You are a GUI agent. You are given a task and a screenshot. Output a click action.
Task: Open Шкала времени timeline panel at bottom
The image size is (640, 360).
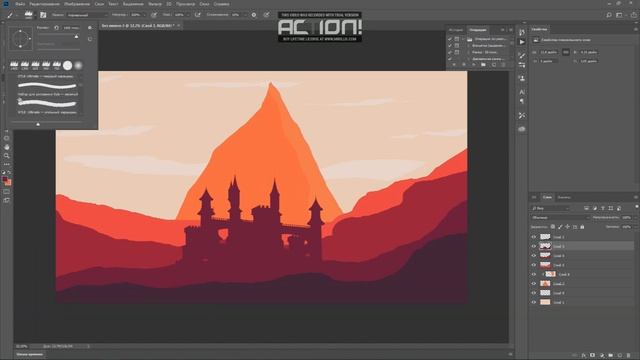30,354
